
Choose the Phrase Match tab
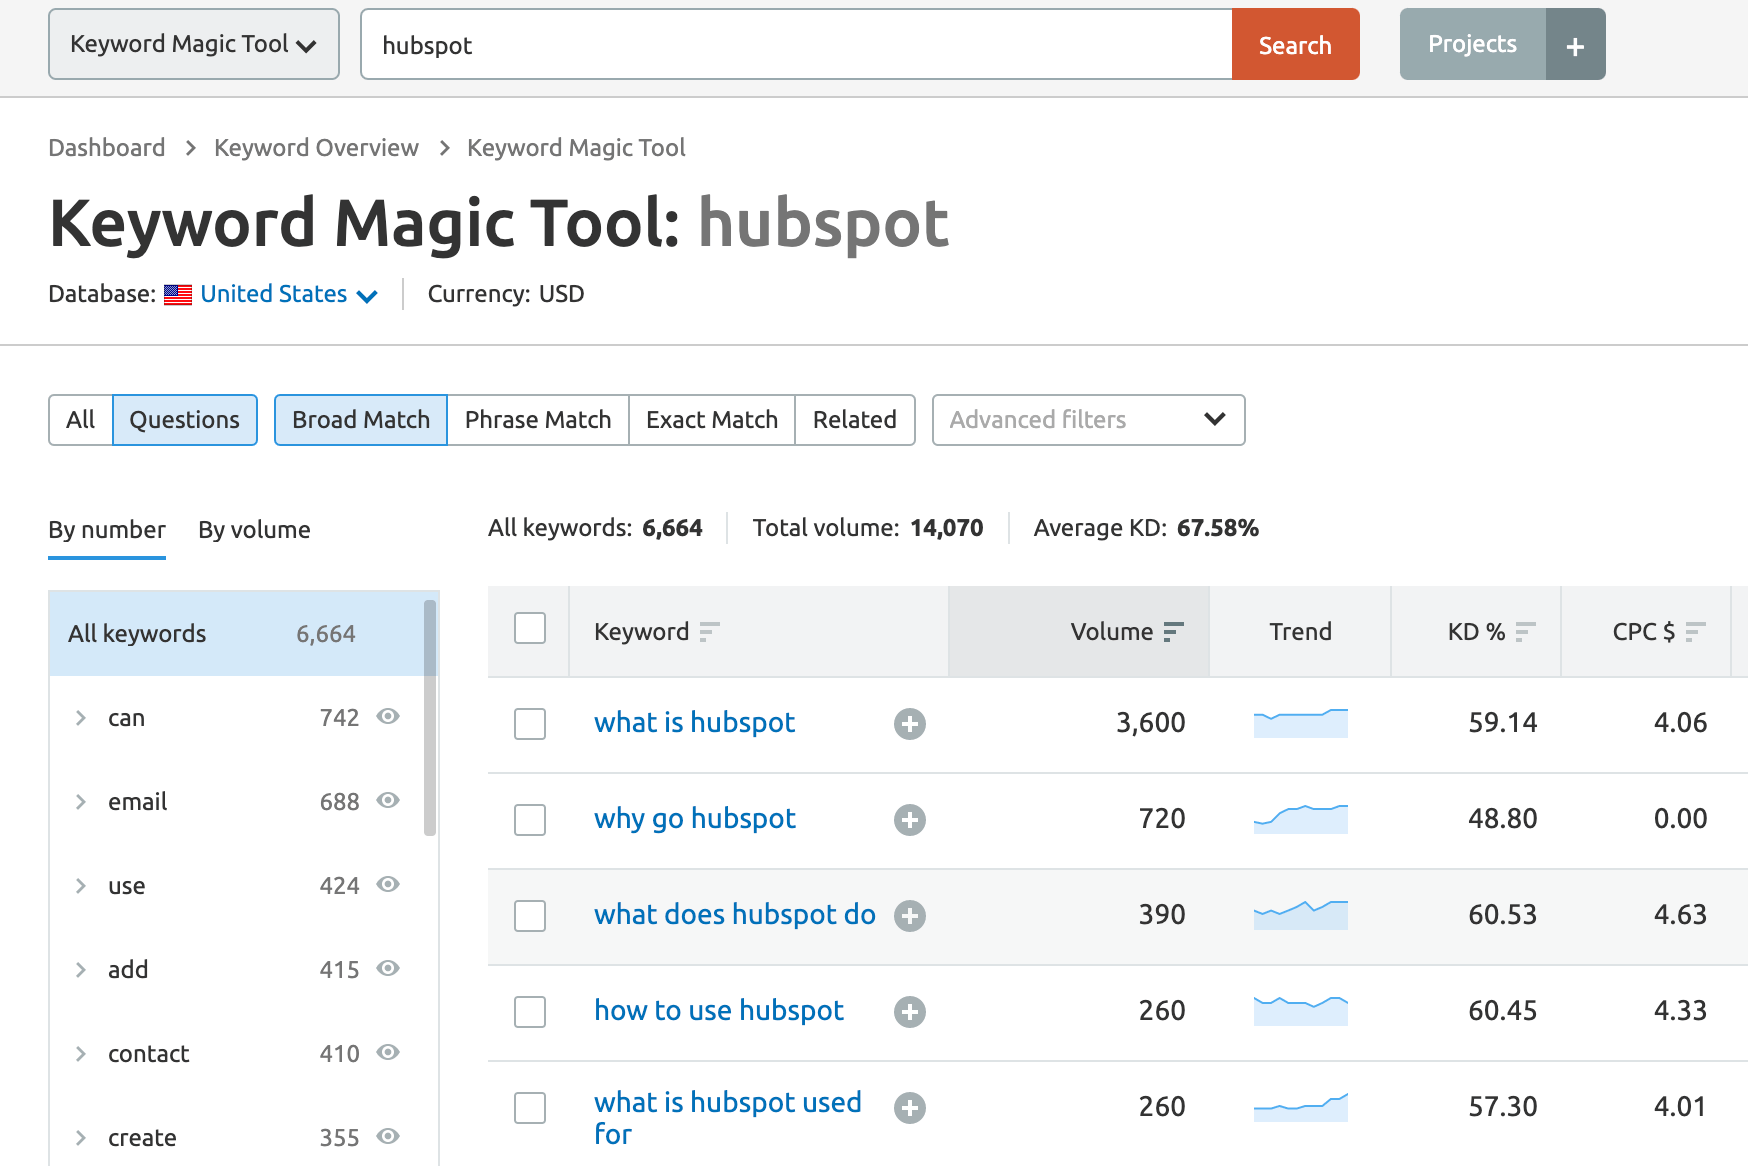pos(538,420)
